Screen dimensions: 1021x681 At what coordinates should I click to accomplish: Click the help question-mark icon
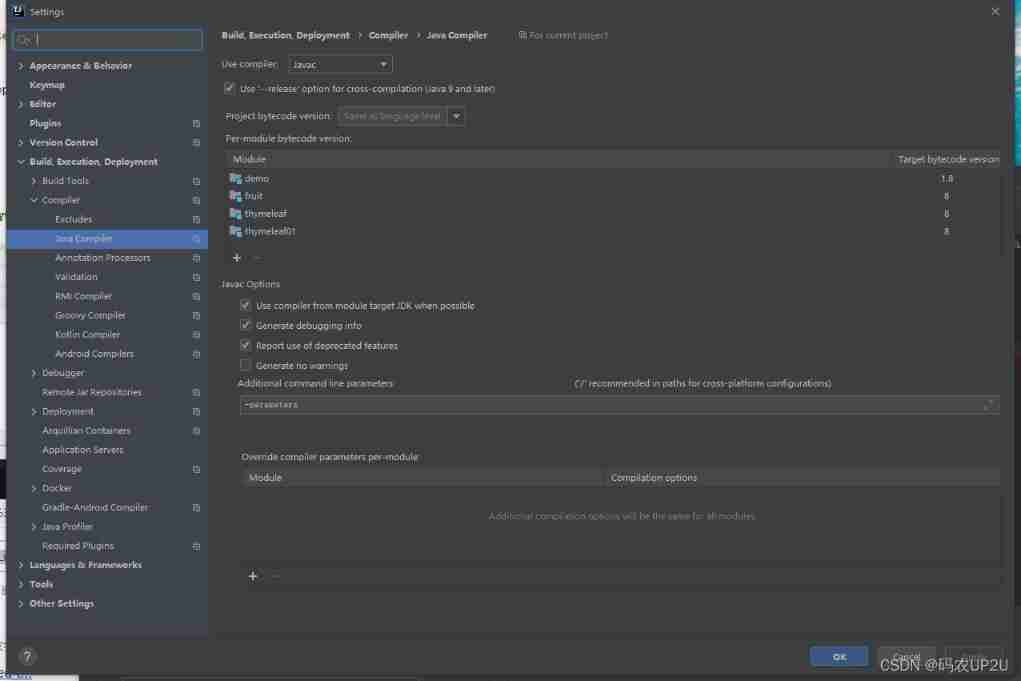click(x=26, y=655)
